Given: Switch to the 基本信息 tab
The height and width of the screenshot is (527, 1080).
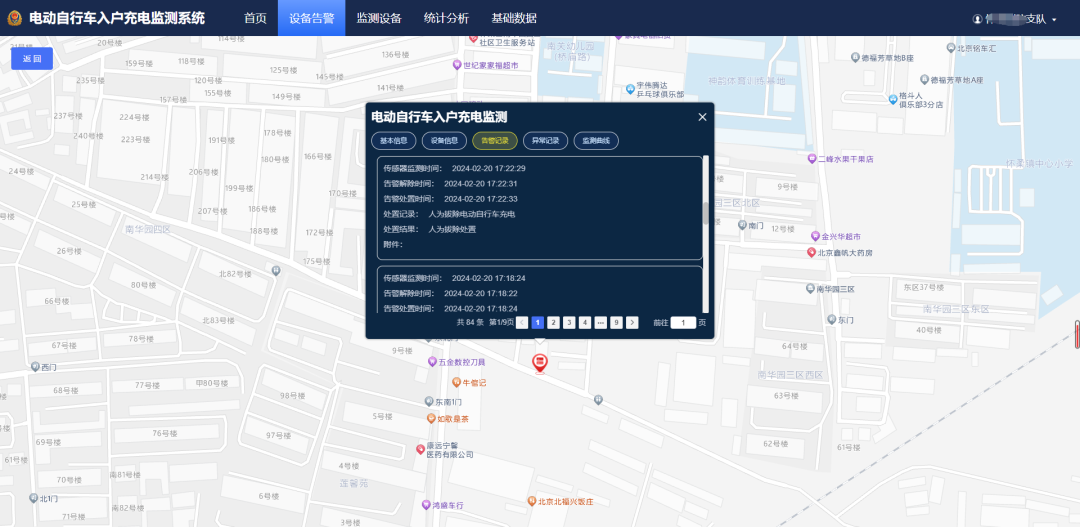Looking at the screenshot, I should [x=393, y=141].
